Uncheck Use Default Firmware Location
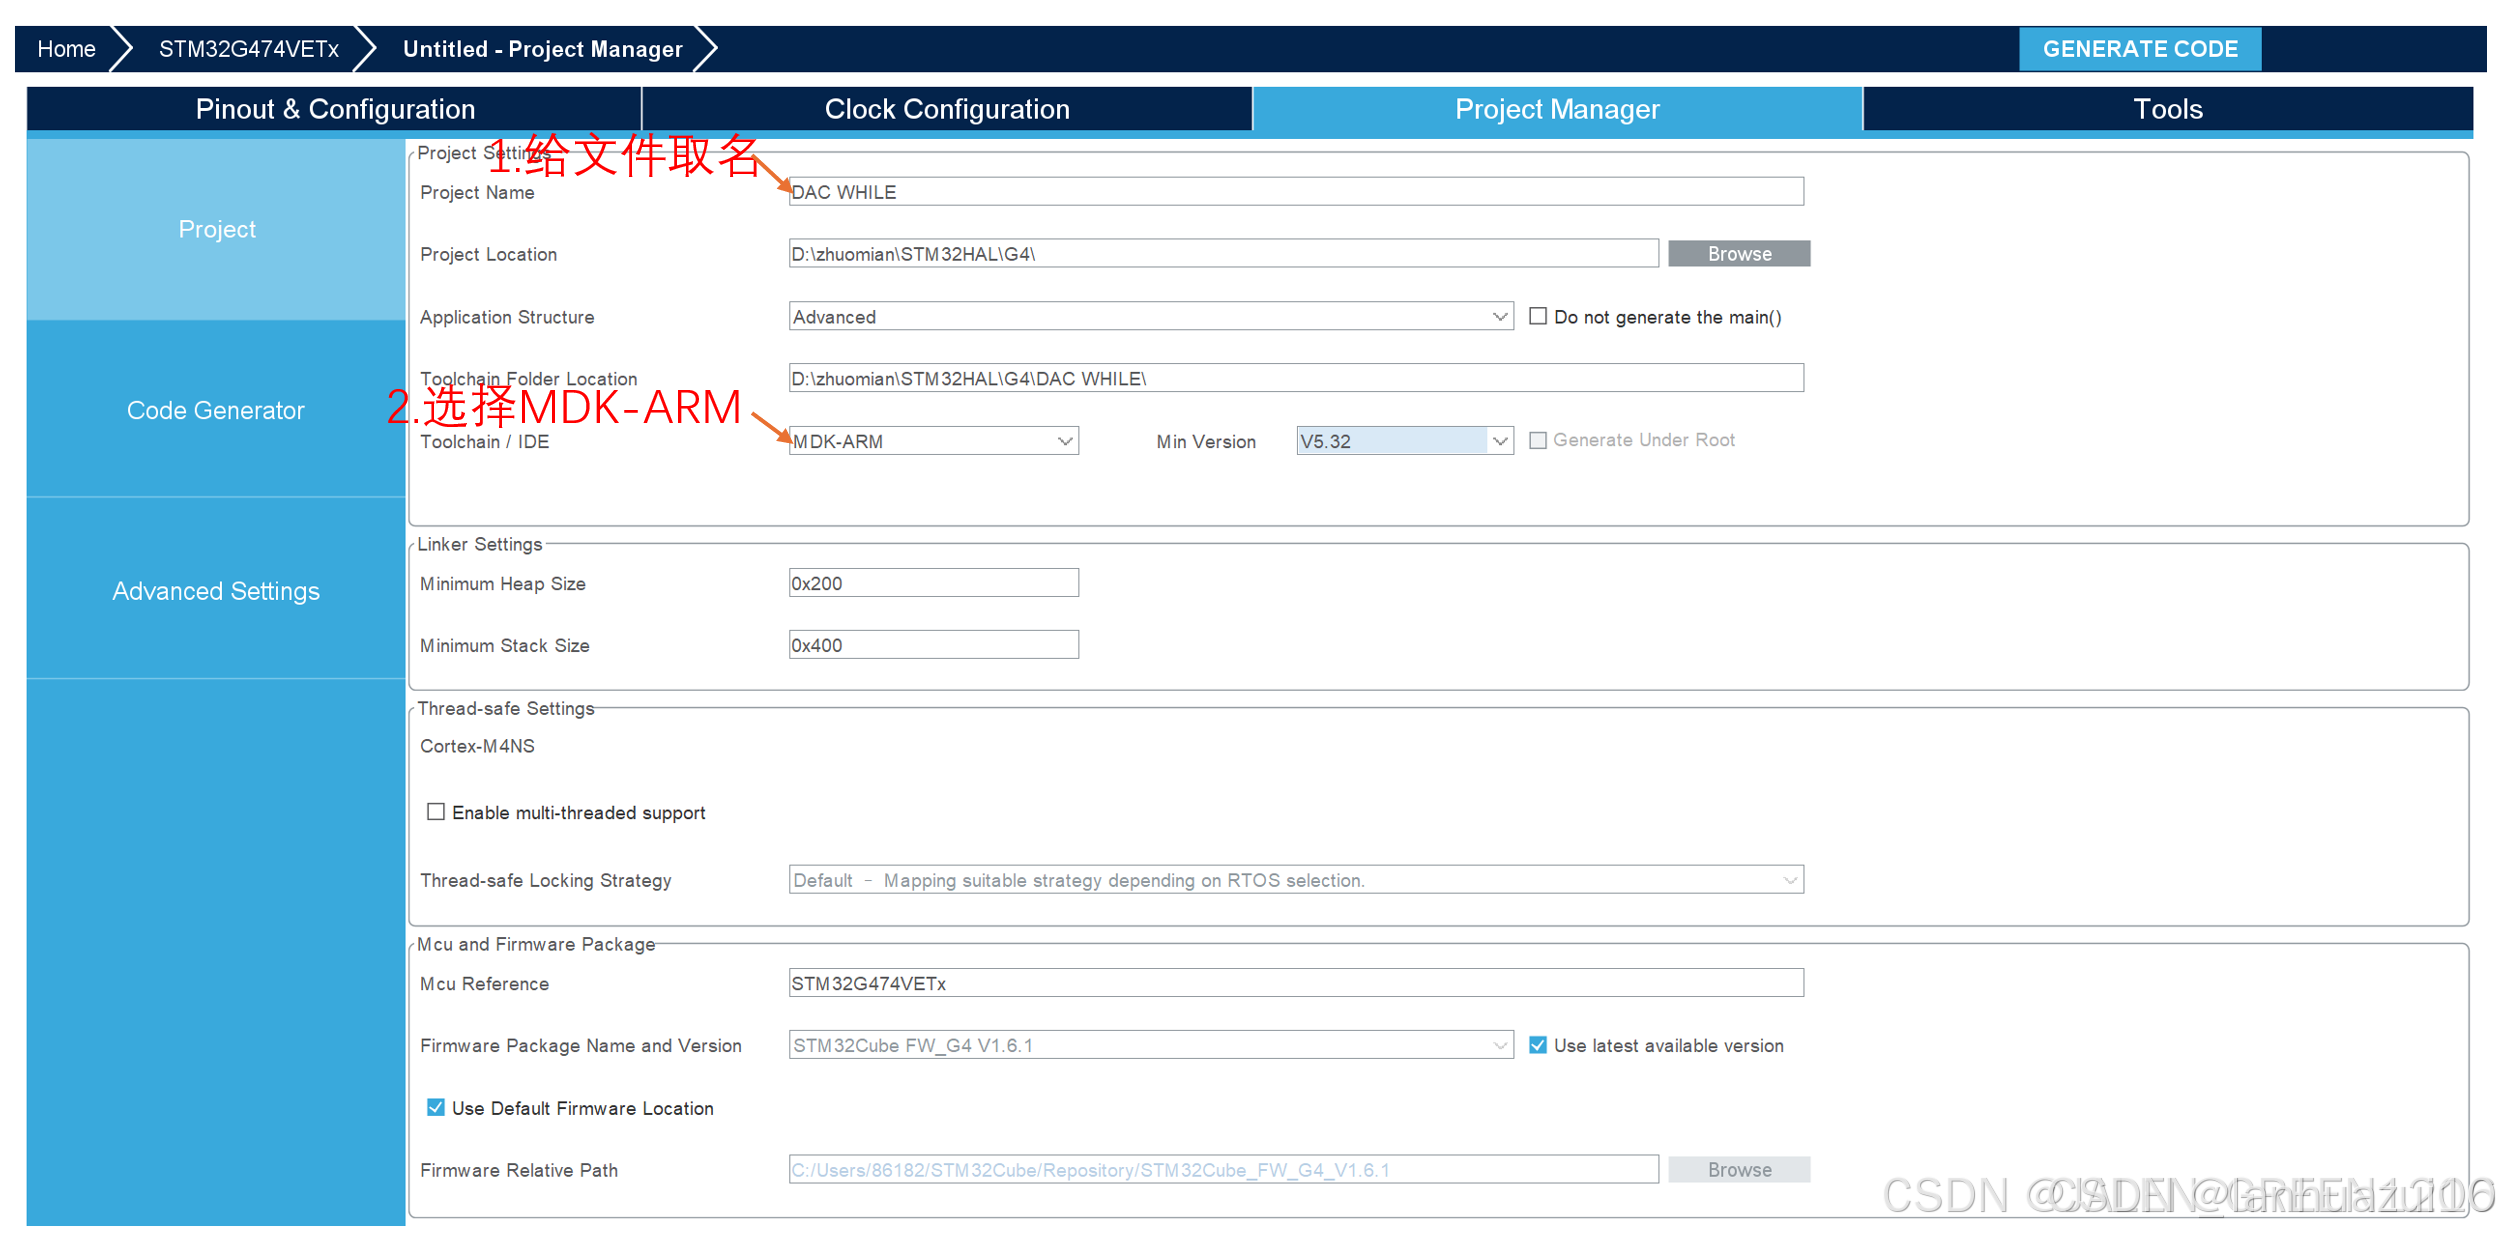 (436, 1107)
